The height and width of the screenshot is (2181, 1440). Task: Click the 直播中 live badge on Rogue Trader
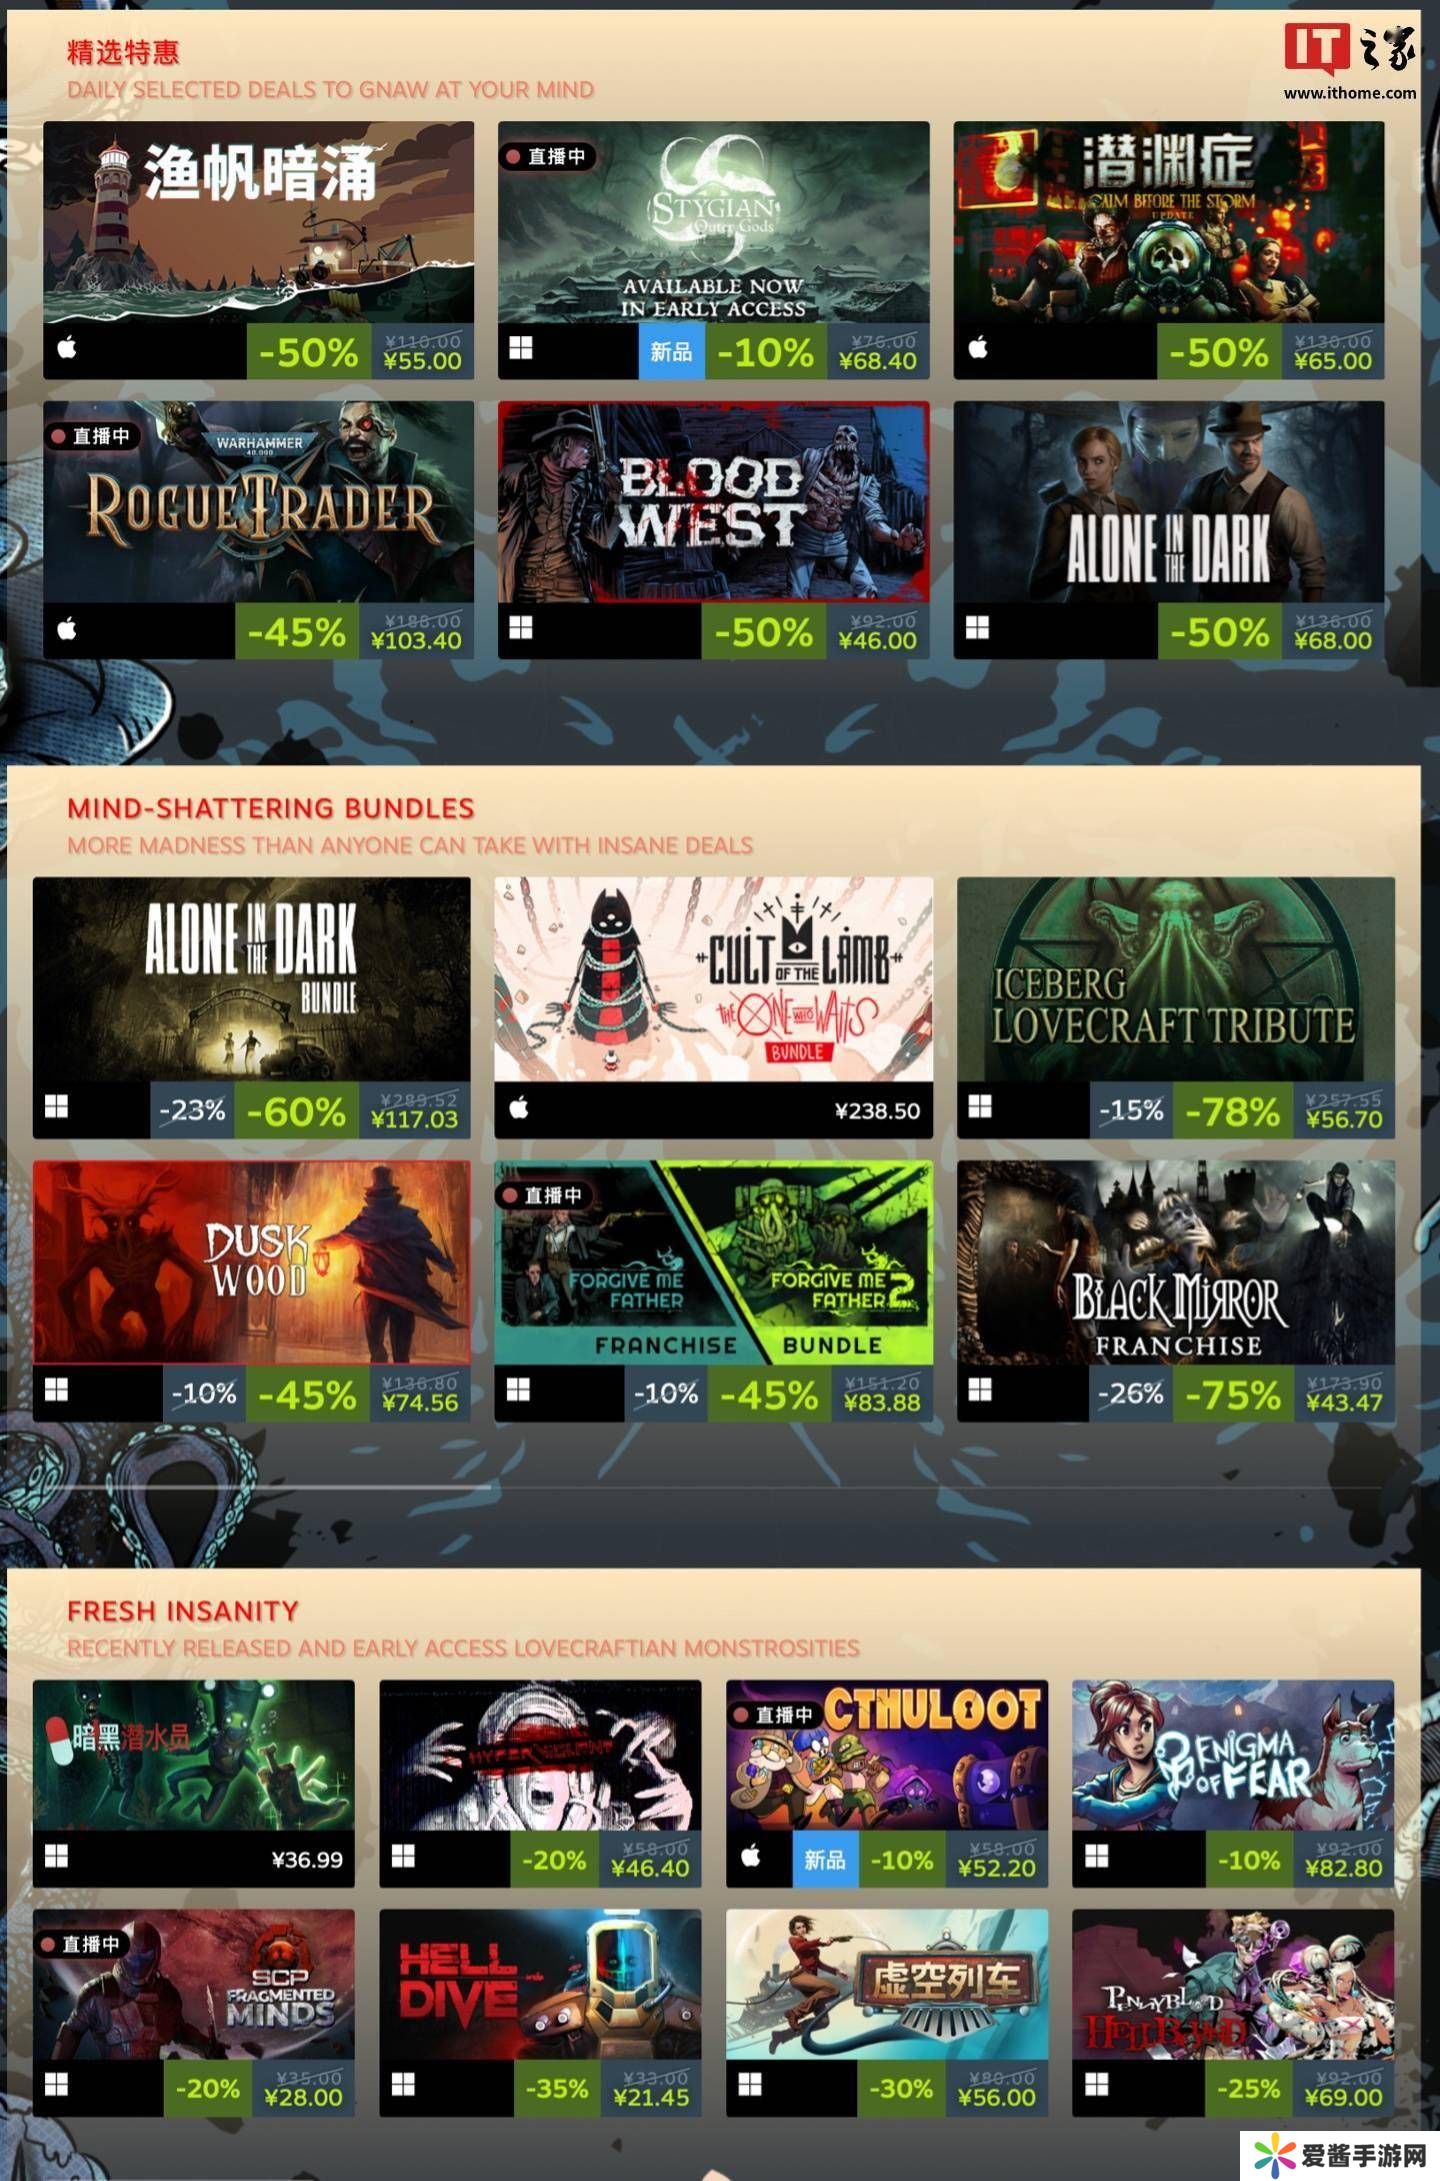click(92, 436)
